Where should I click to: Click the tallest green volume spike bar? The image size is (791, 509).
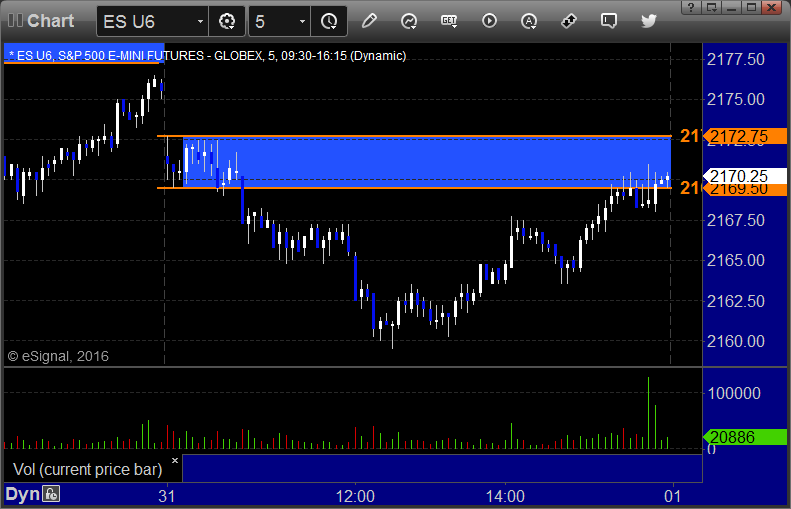pos(648,413)
